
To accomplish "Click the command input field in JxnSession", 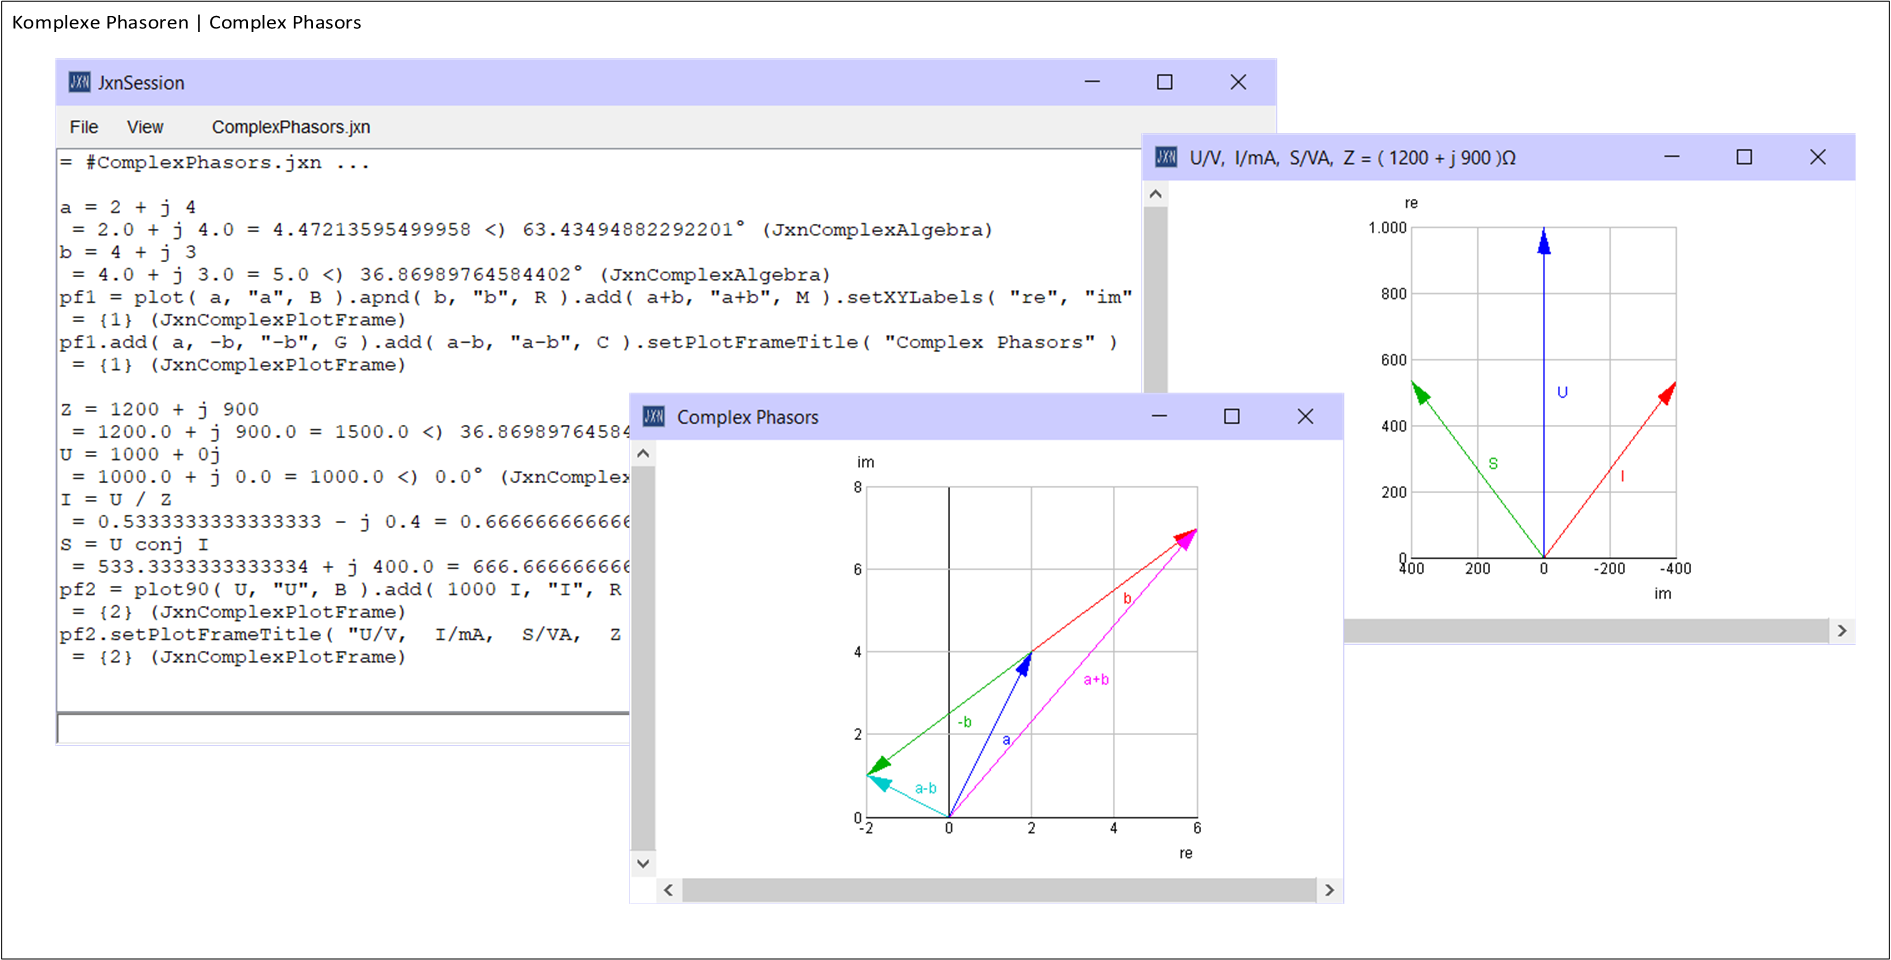I will pyautogui.click(x=343, y=728).
